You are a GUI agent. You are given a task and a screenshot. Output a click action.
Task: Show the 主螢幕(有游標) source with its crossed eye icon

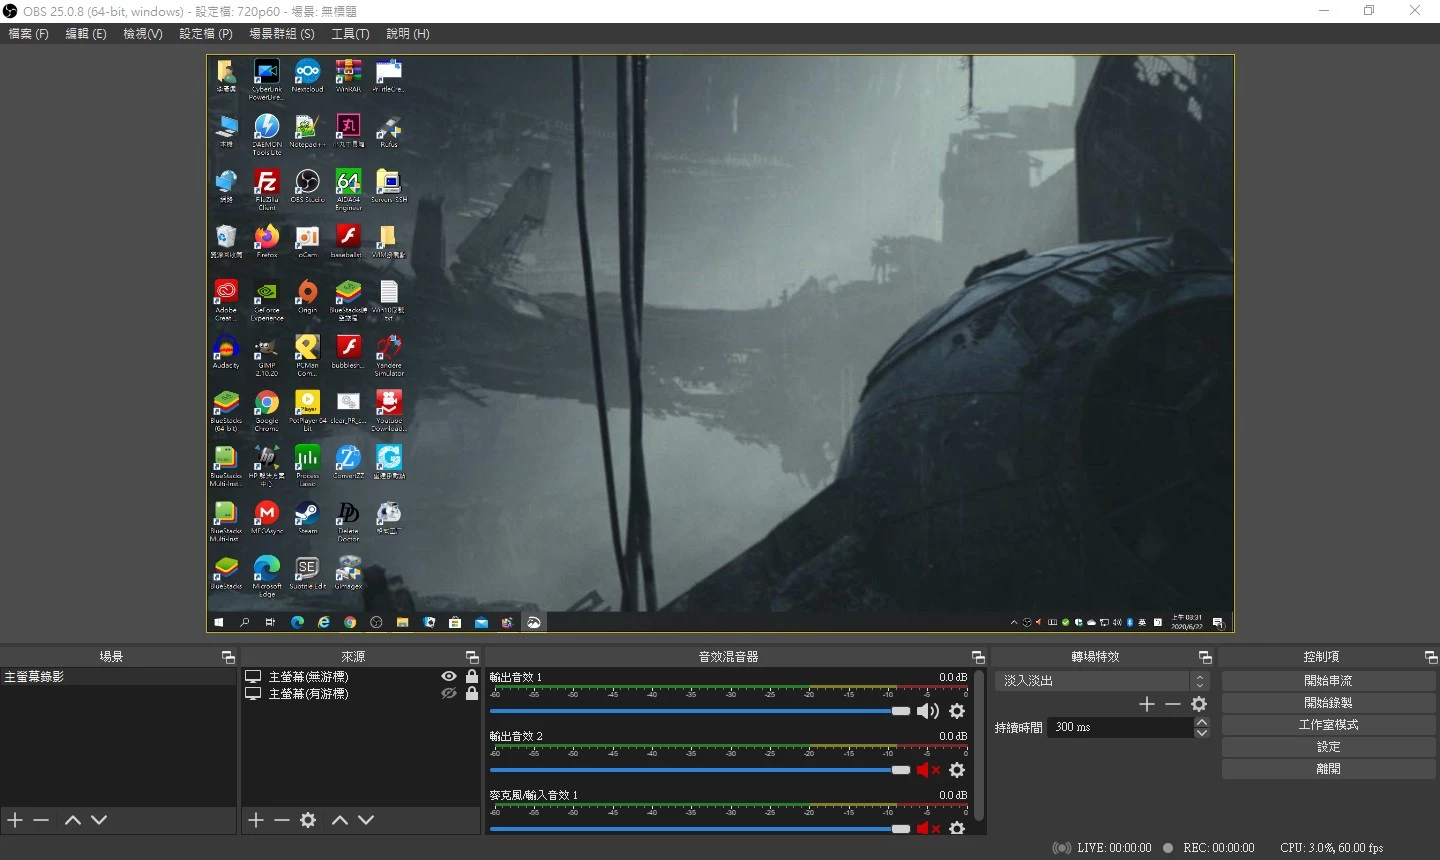pos(449,693)
